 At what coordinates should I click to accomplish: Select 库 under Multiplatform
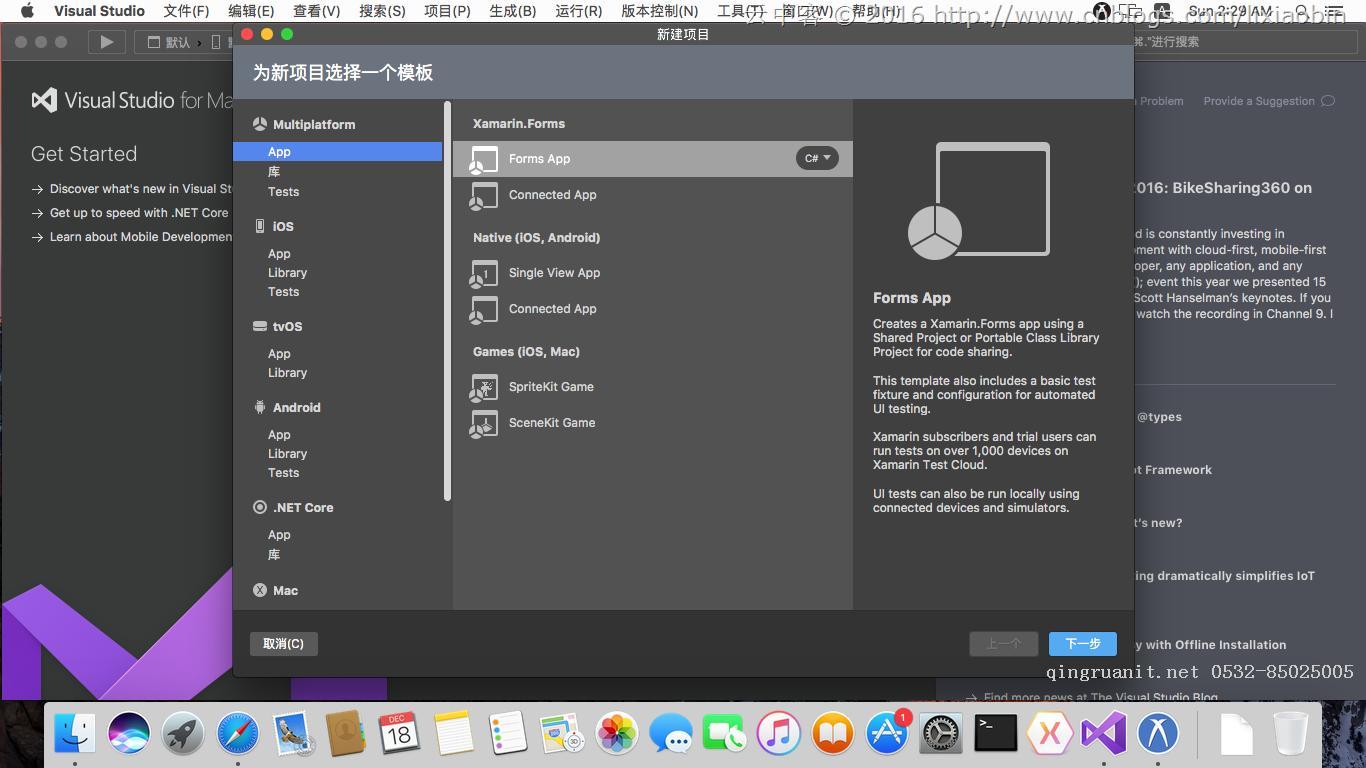click(274, 172)
